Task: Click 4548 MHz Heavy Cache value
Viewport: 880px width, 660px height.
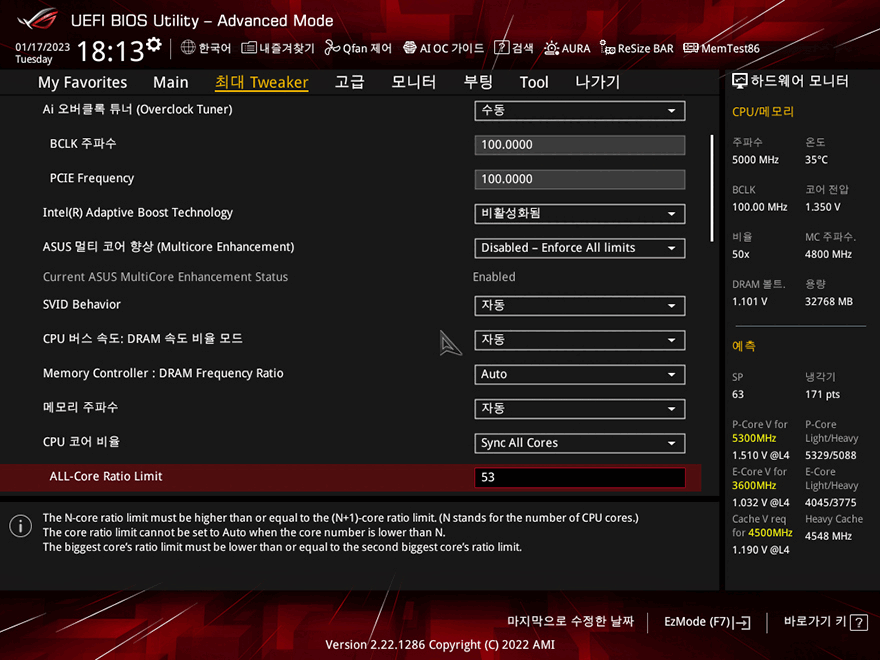Action: coord(828,536)
